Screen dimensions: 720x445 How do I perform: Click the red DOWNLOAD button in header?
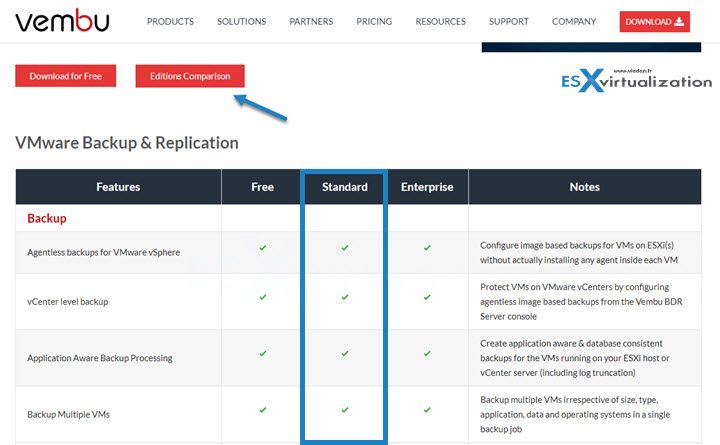coord(654,22)
